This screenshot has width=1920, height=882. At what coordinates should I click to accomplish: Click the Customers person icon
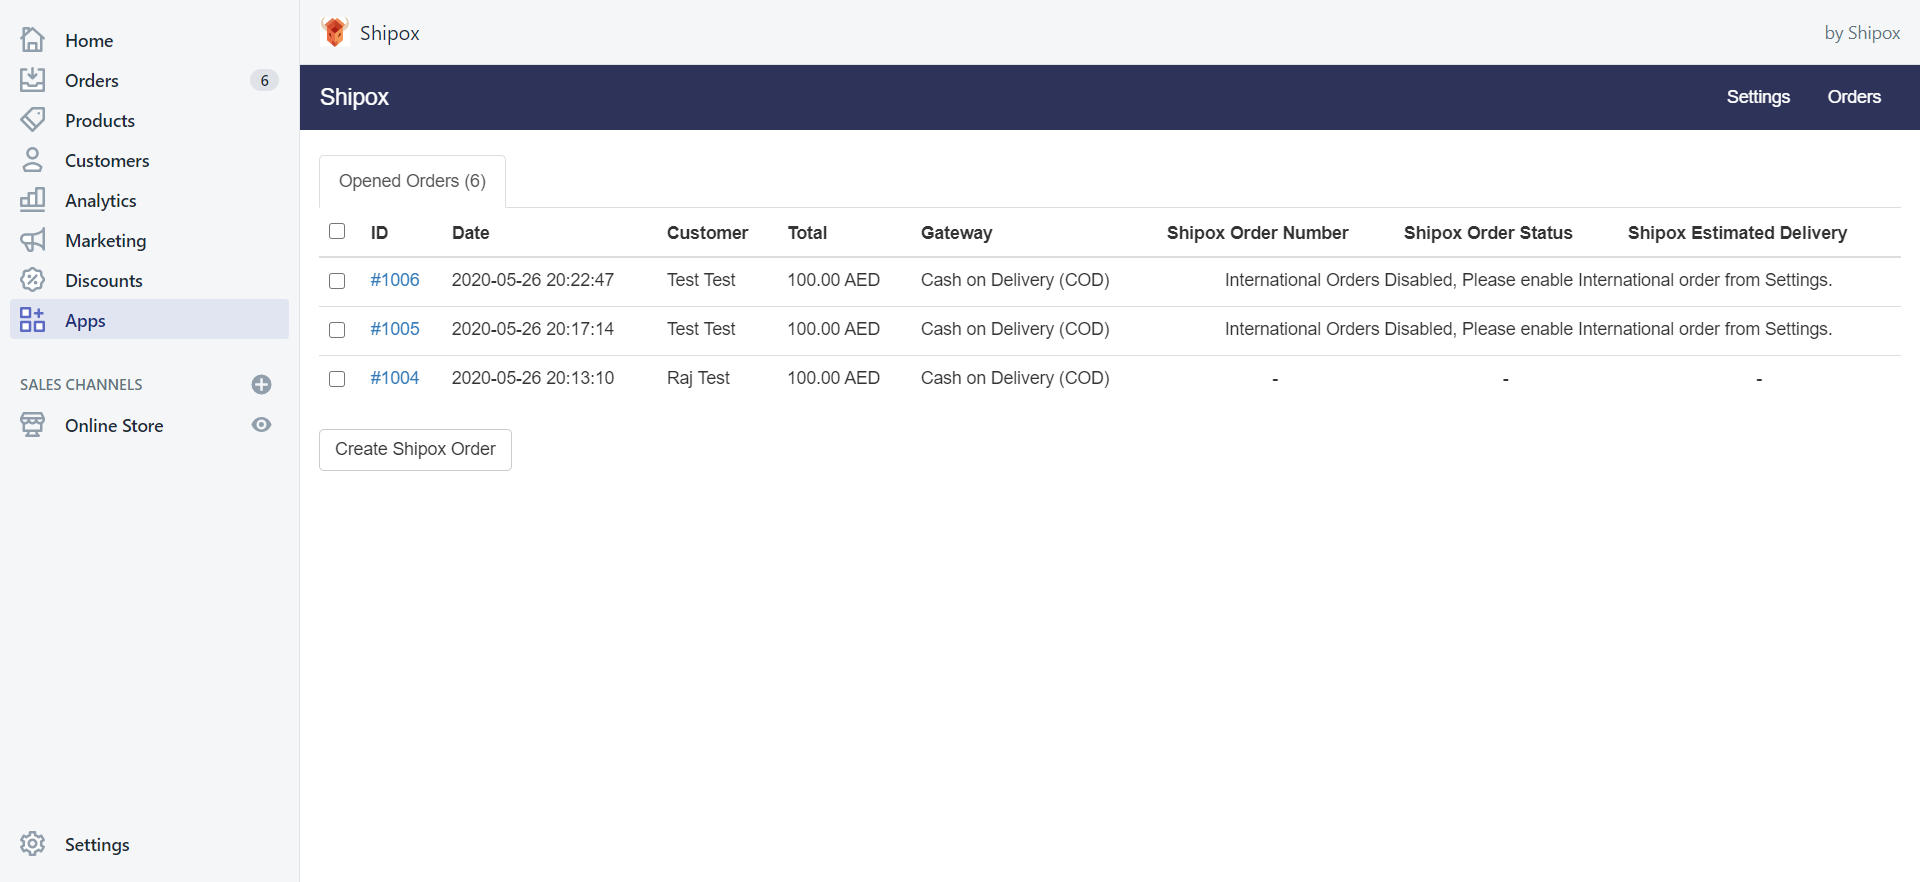point(33,160)
